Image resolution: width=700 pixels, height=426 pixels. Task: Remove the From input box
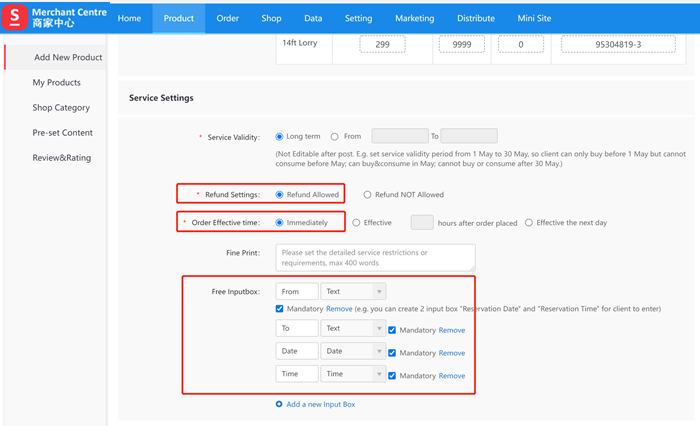(x=339, y=309)
